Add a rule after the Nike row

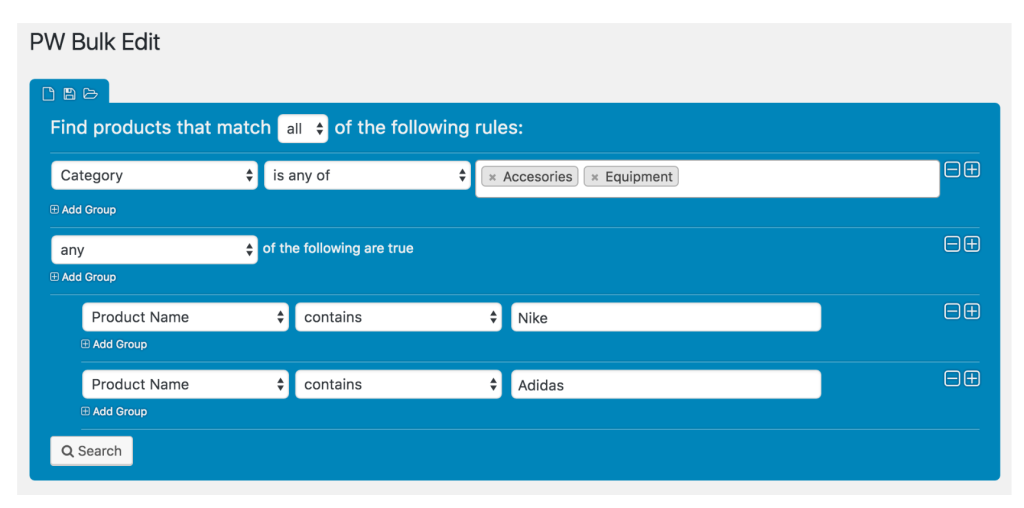[972, 311]
